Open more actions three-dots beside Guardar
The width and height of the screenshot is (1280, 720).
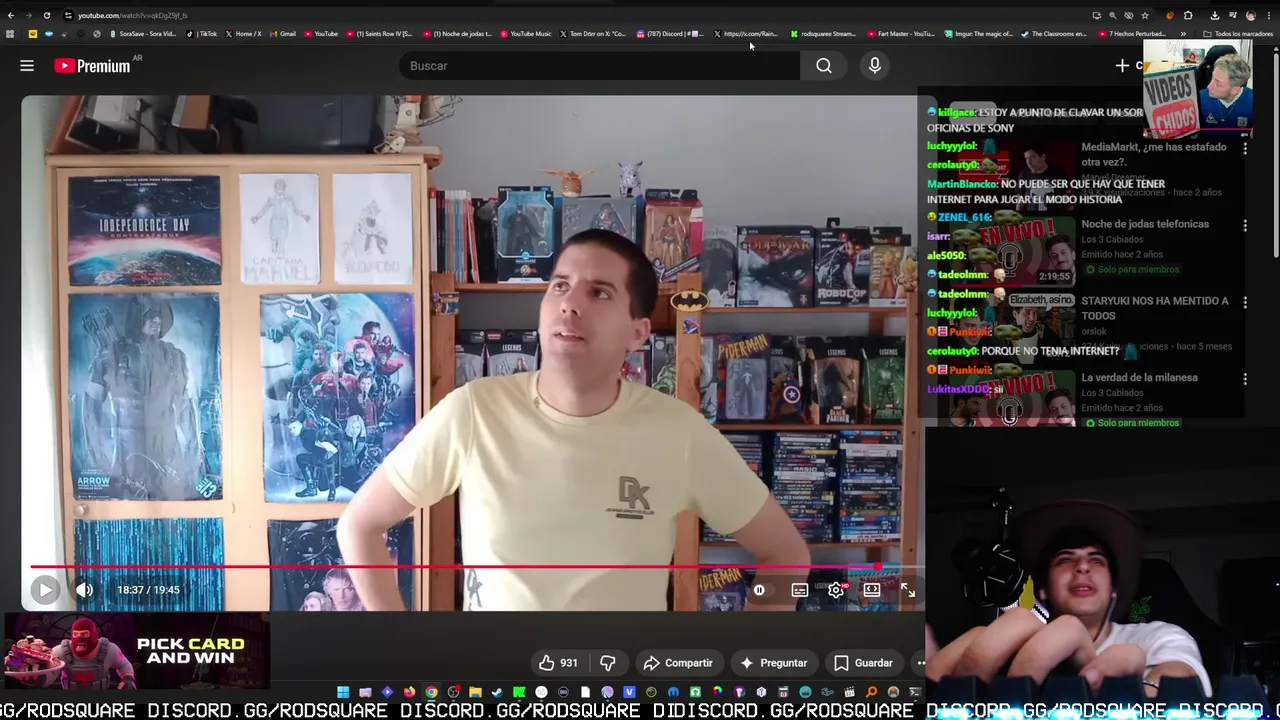[921, 663]
